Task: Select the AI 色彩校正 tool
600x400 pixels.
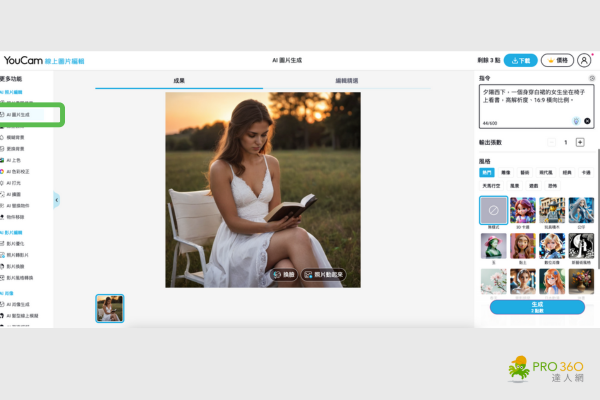Action: click(x=18, y=171)
